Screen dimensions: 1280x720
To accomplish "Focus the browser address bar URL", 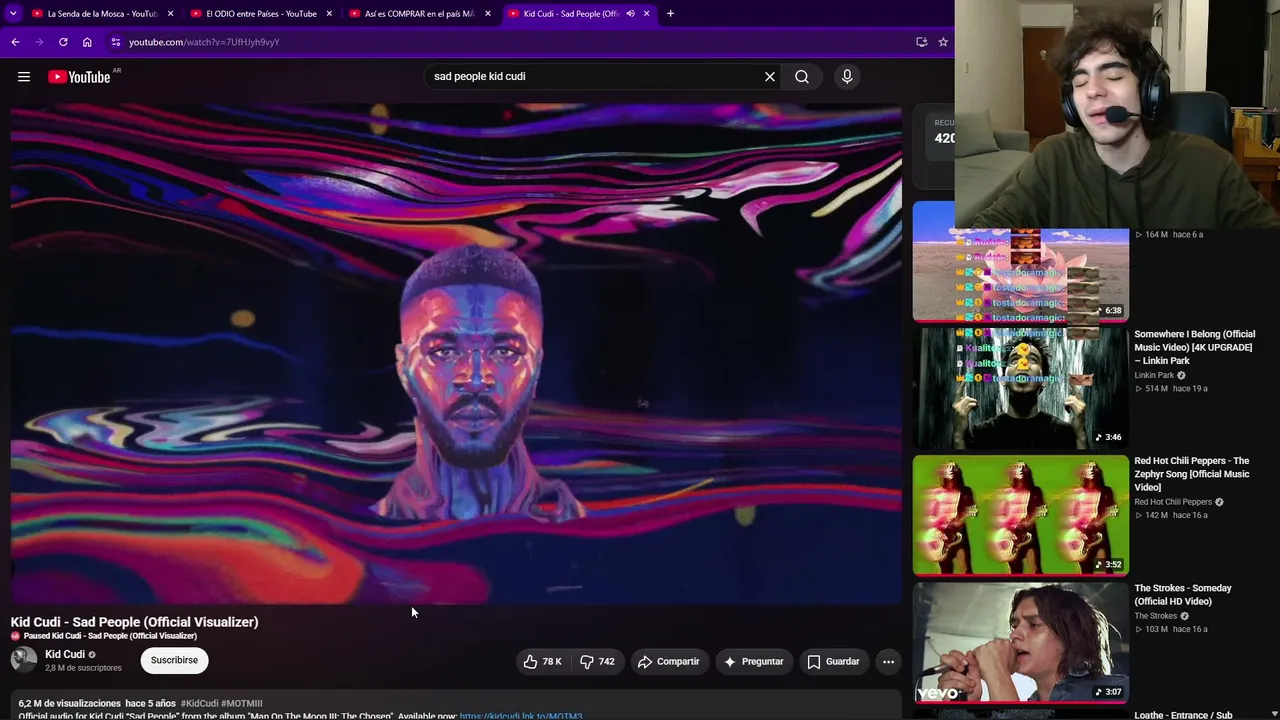I will (x=204, y=42).
